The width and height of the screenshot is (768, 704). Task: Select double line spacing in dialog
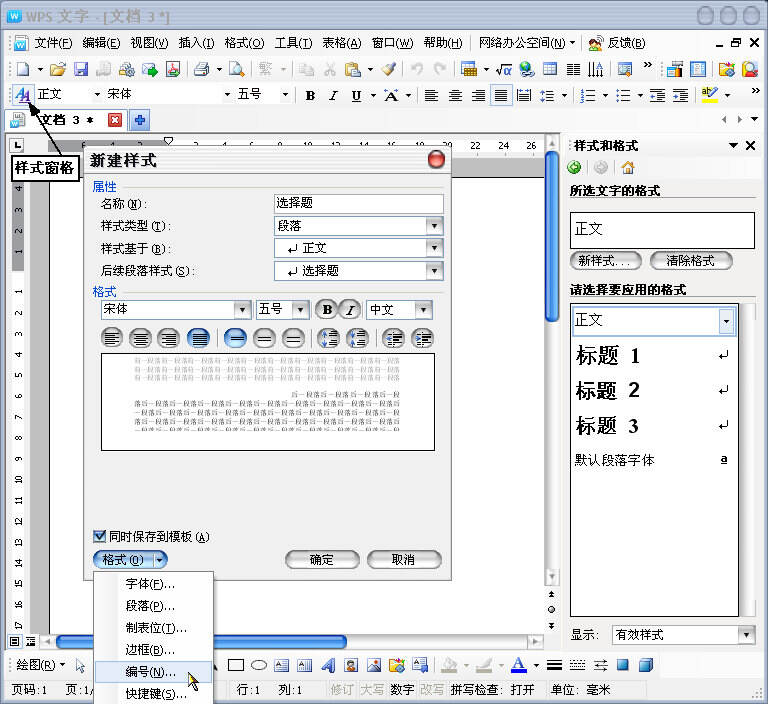pyautogui.click(x=293, y=338)
